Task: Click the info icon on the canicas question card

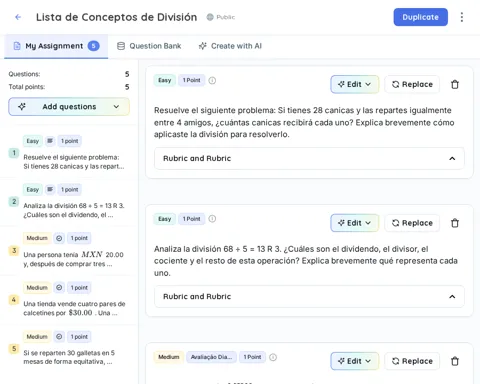Action: (x=212, y=80)
